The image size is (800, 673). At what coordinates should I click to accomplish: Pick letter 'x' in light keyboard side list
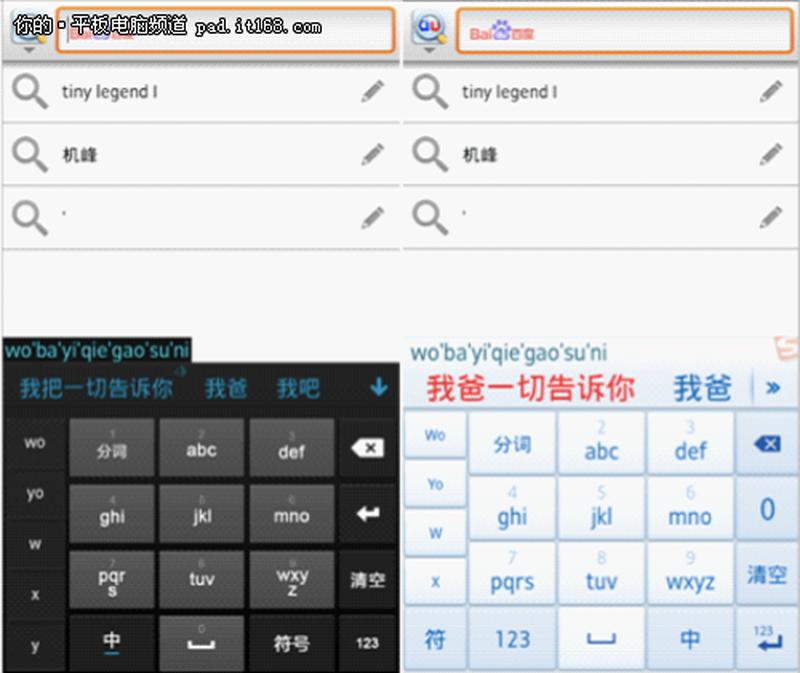pos(435,581)
